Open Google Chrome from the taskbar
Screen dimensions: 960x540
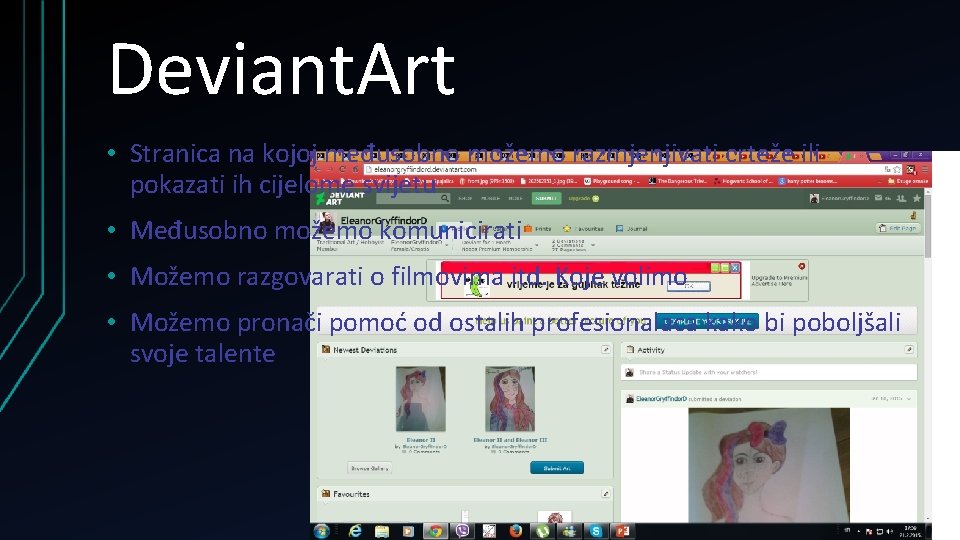click(435, 531)
